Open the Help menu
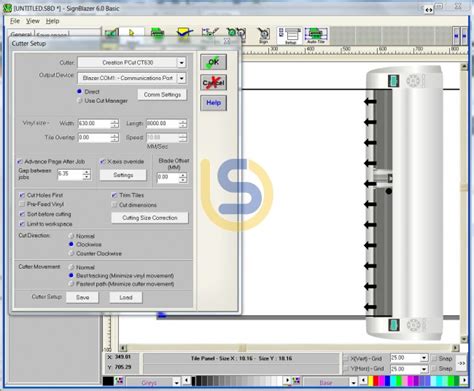This screenshot has width=474, height=391. tap(52, 21)
